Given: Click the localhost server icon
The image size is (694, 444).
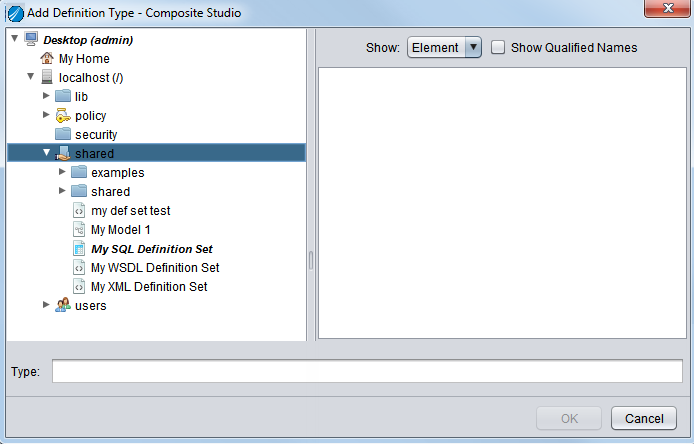Looking at the screenshot, I should tap(47, 78).
